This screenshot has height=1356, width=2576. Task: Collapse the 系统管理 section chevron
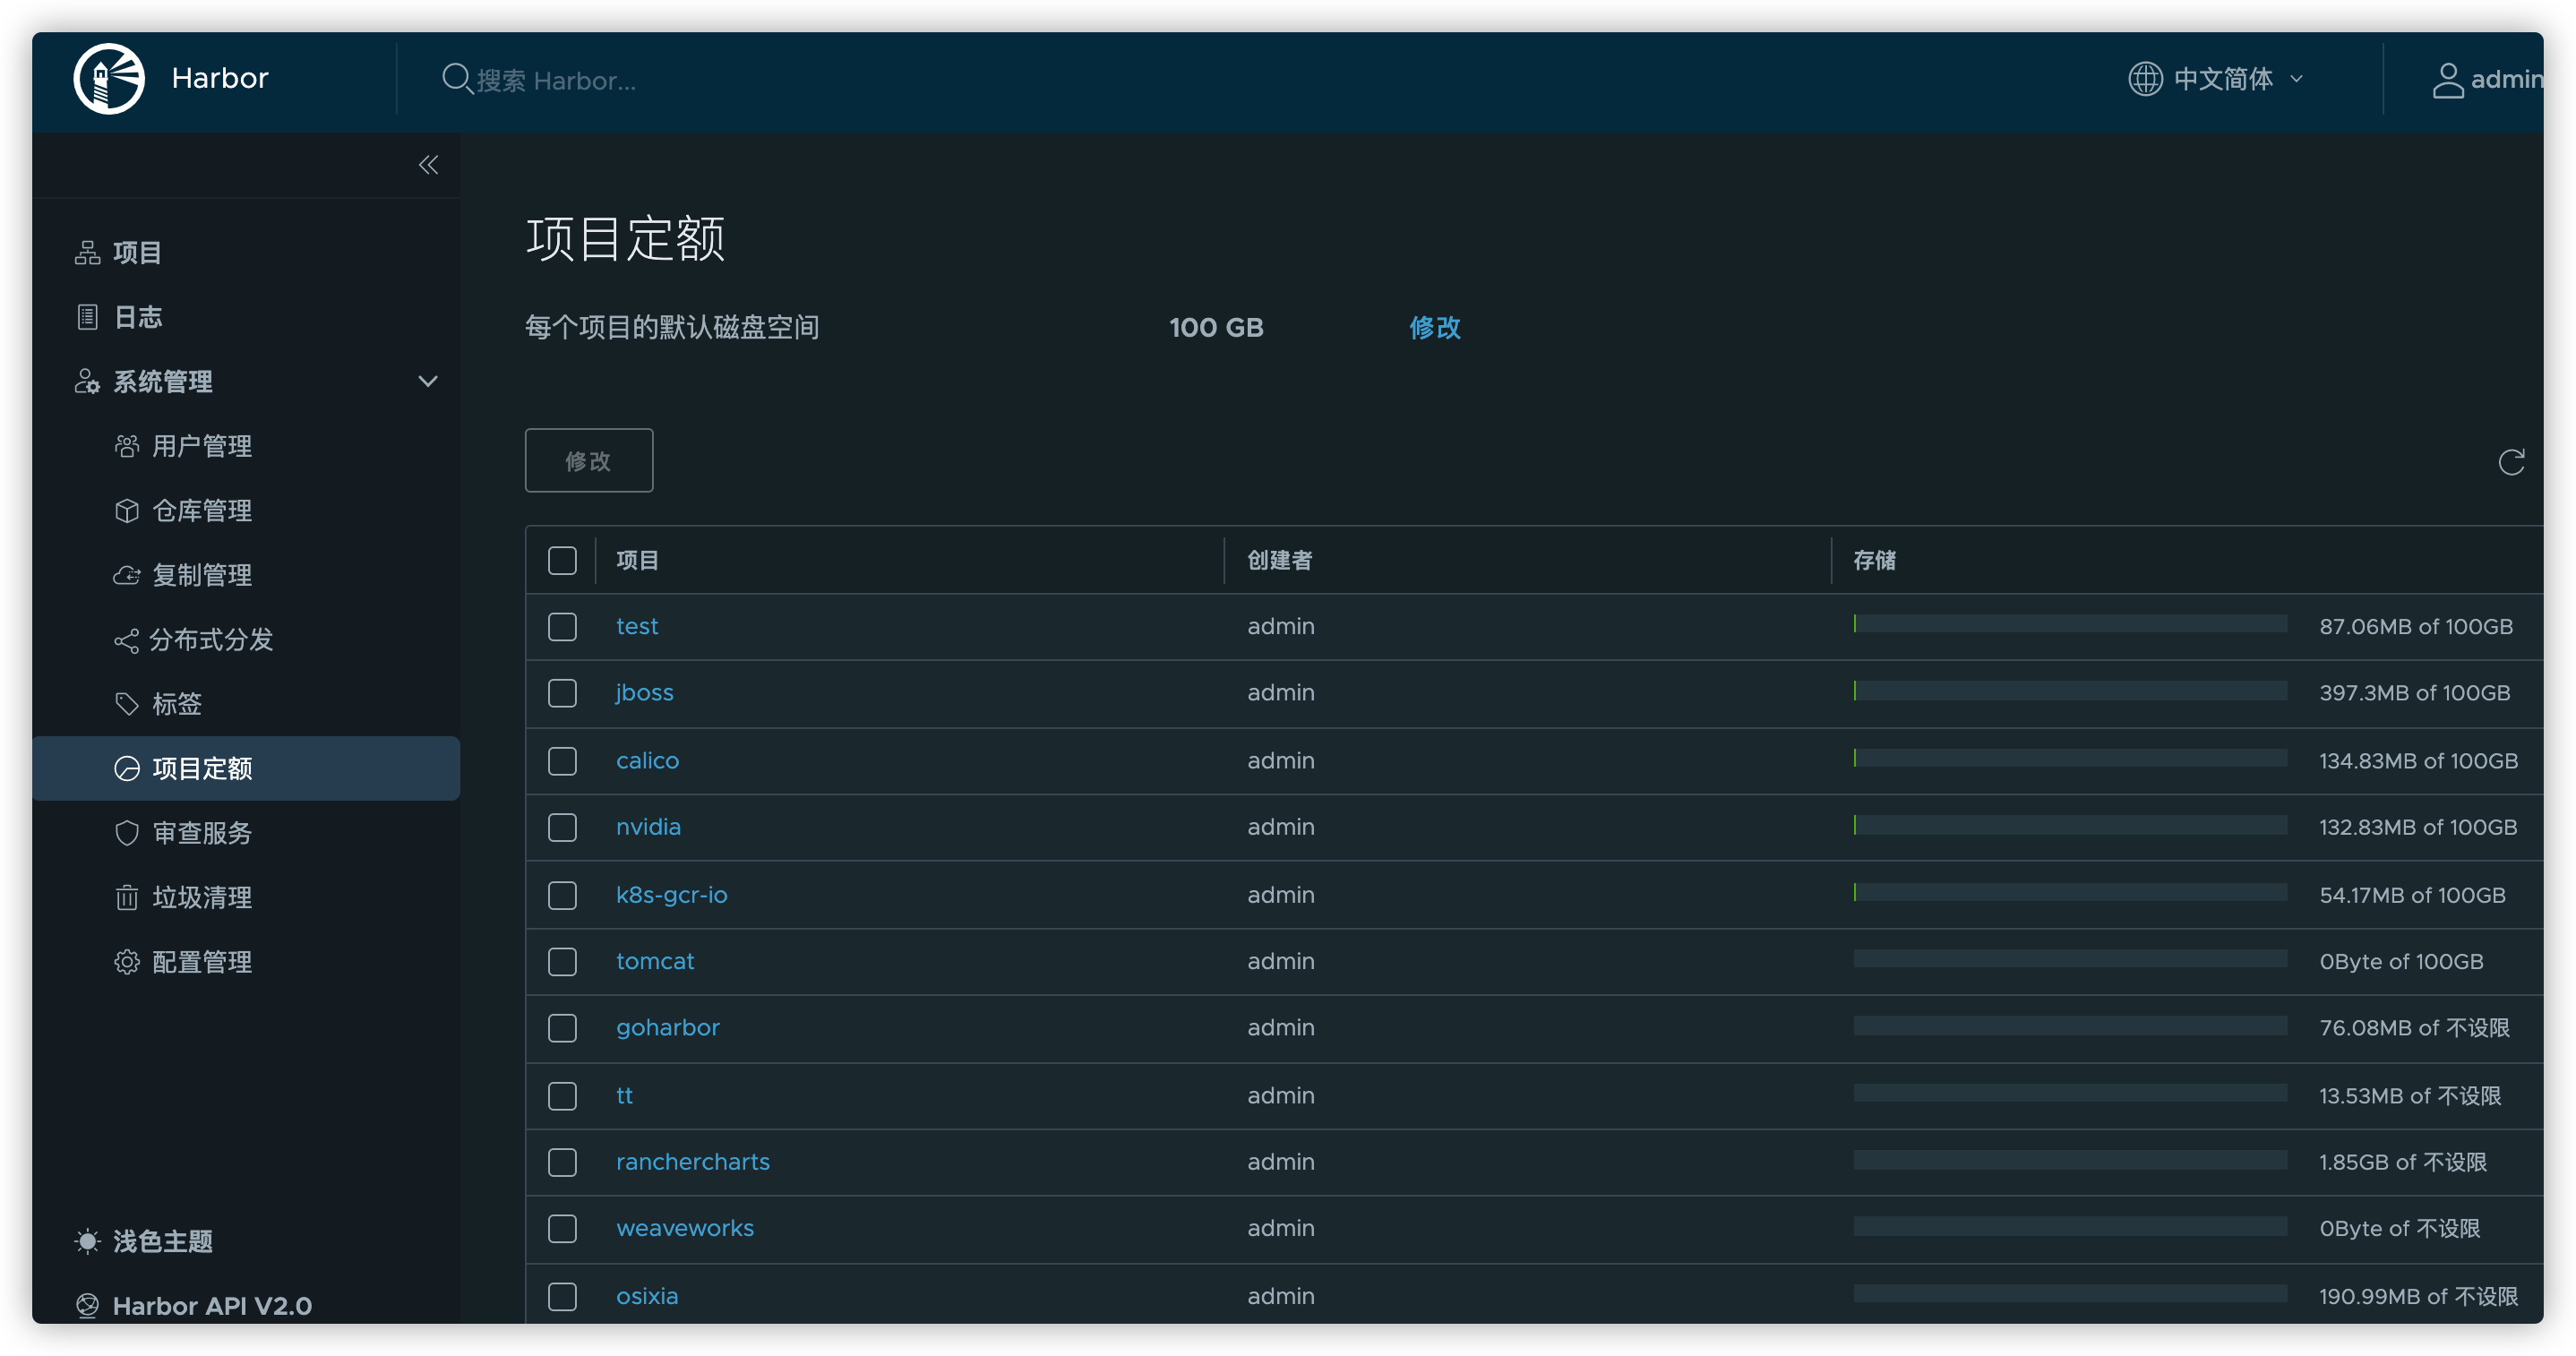click(428, 381)
